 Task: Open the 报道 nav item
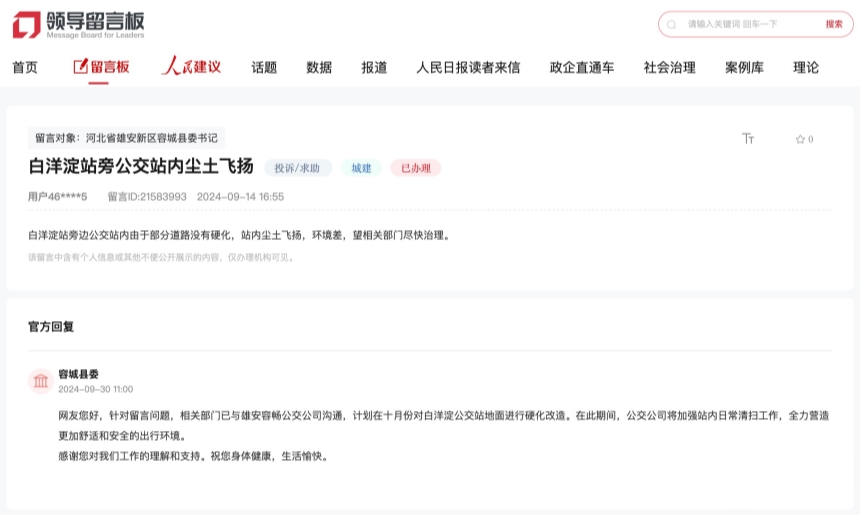[374, 67]
